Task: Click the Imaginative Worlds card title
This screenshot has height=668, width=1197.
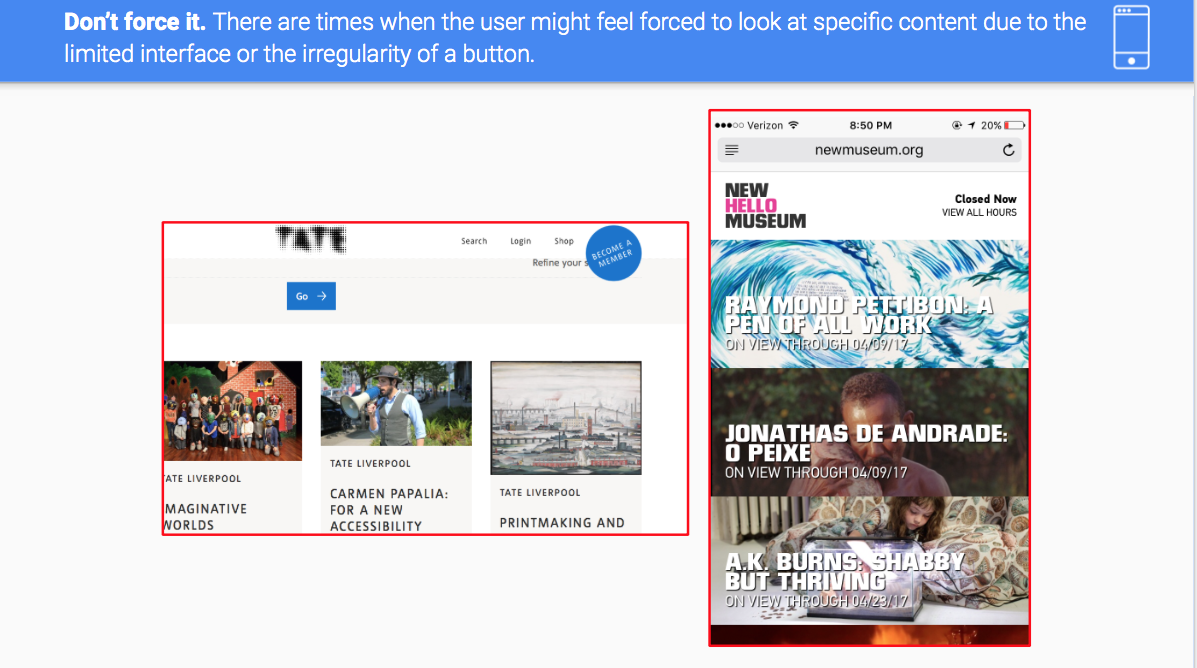Action: [205, 517]
